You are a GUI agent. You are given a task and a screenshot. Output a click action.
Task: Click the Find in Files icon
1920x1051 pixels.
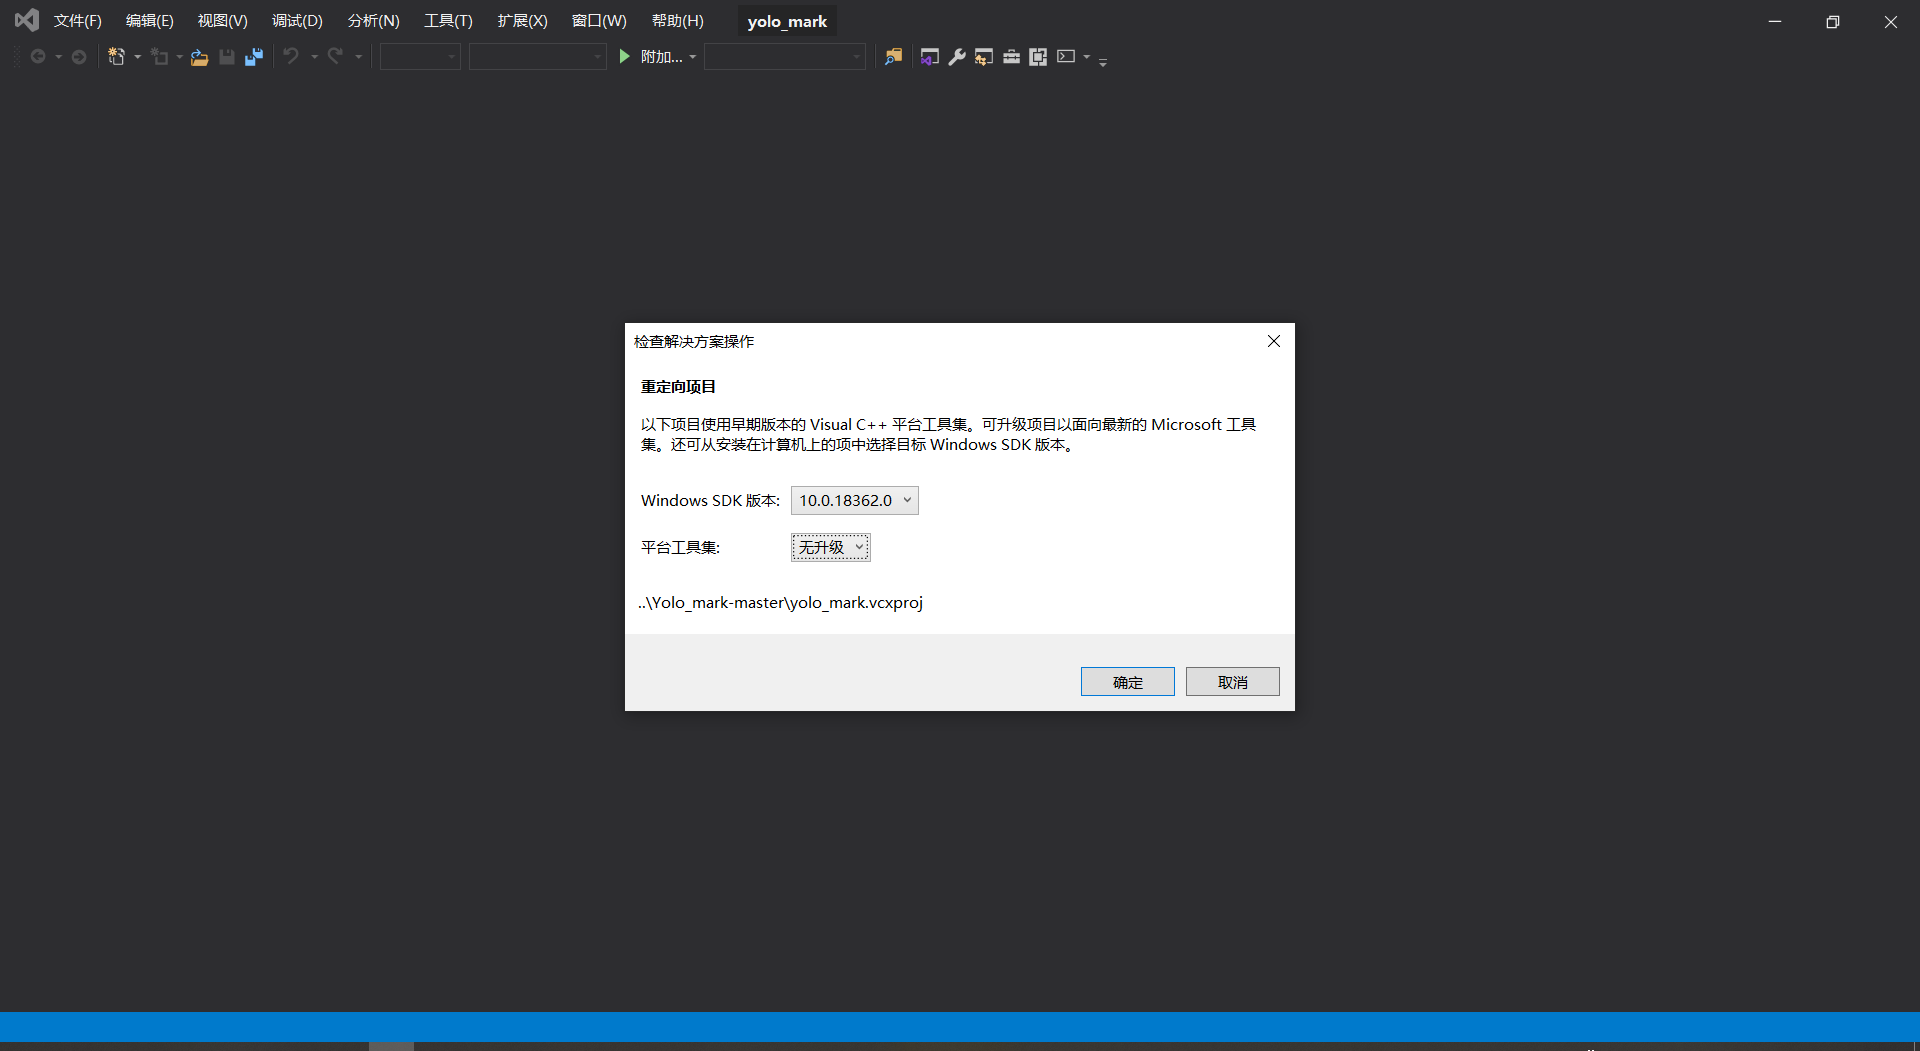(x=893, y=57)
